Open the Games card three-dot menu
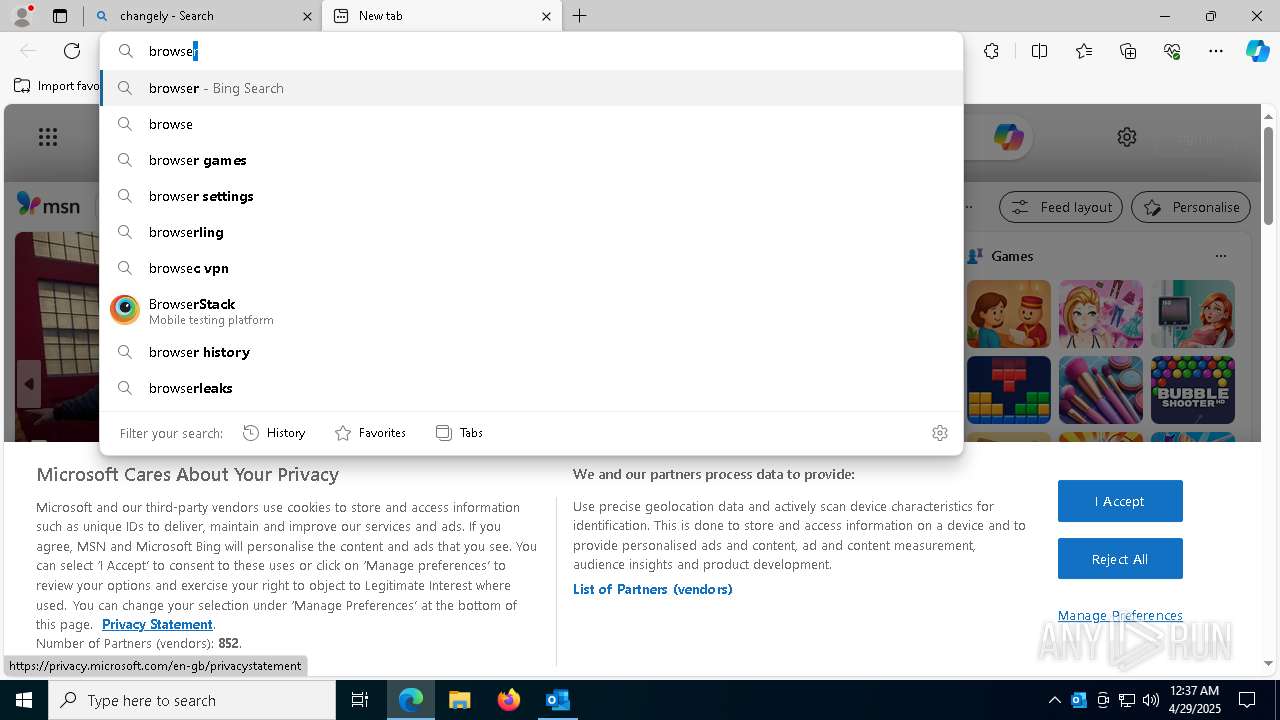This screenshot has width=1280, height=720. [x=1220, y=256]
